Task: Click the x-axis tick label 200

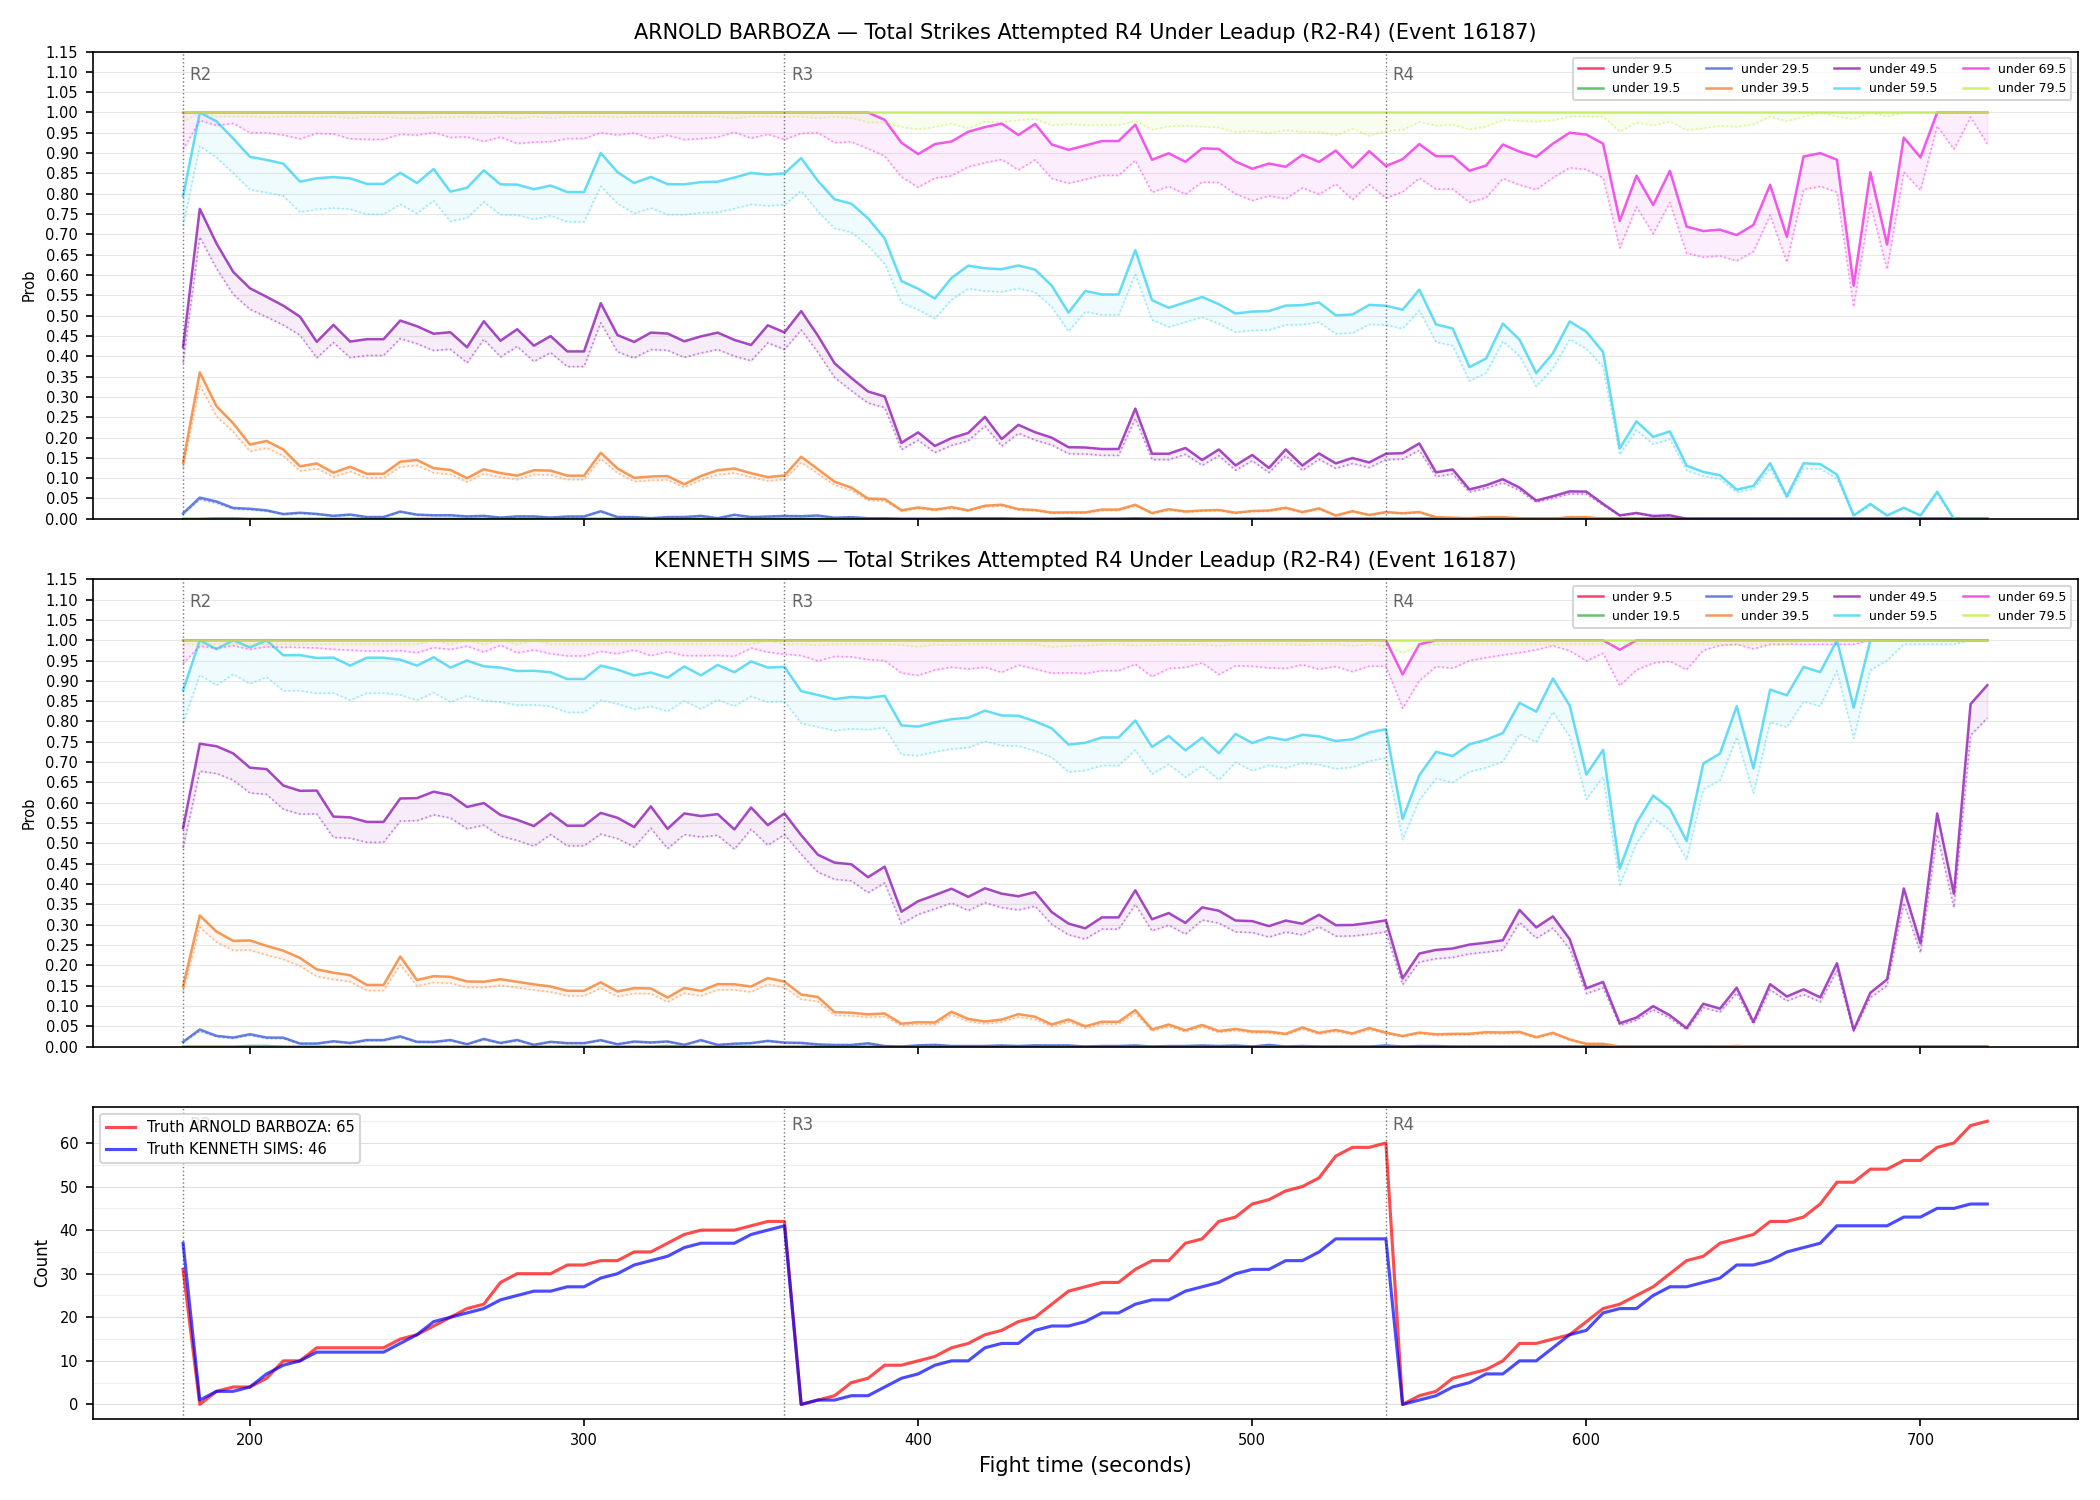Action: pos(249,1439)
